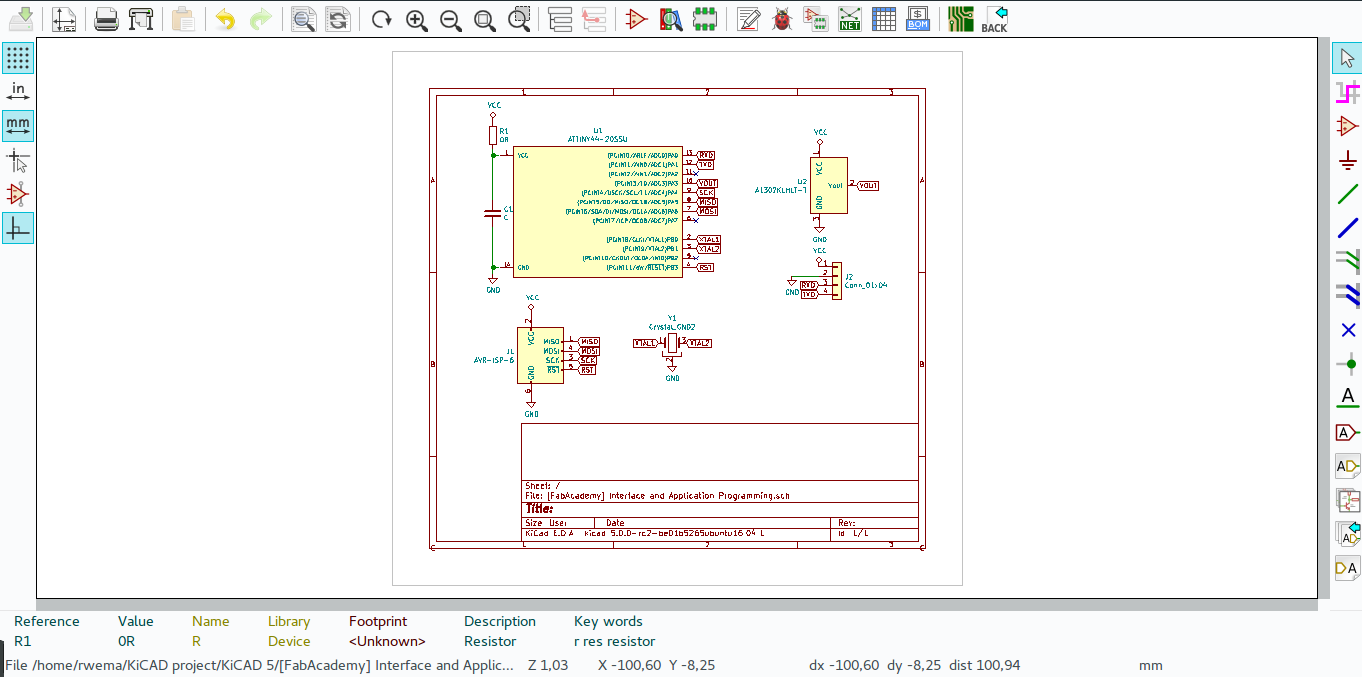
Task: Open the hierarchy navigator
Action: [x=561, y=18]
